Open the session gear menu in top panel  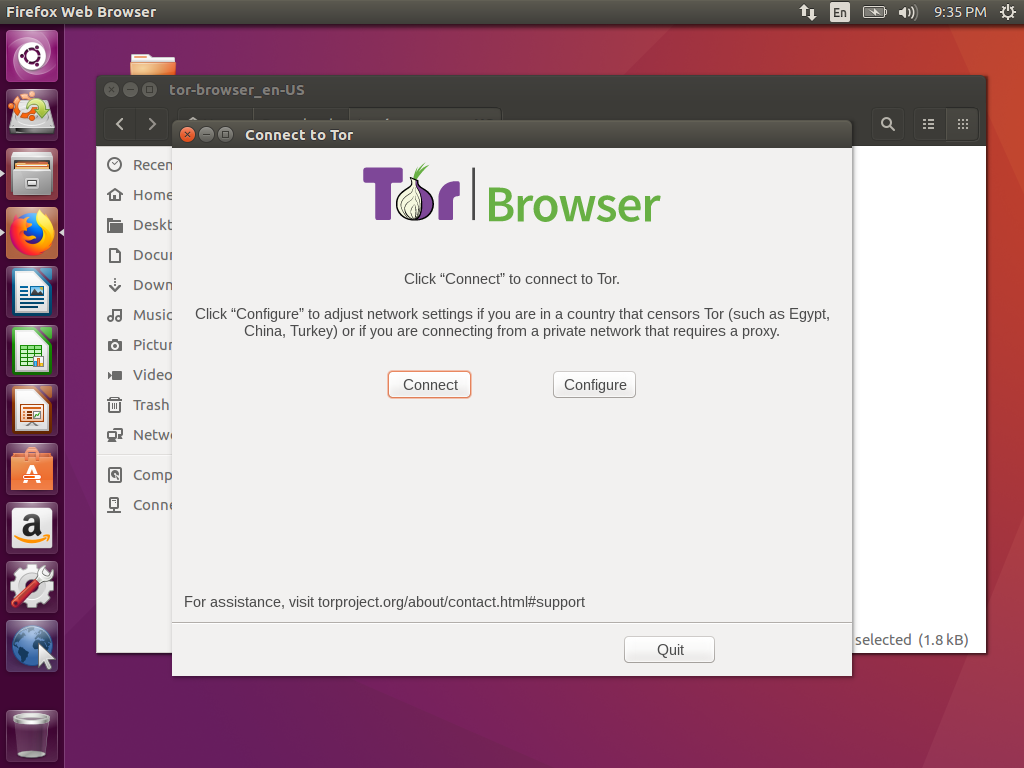[1008, 12]
